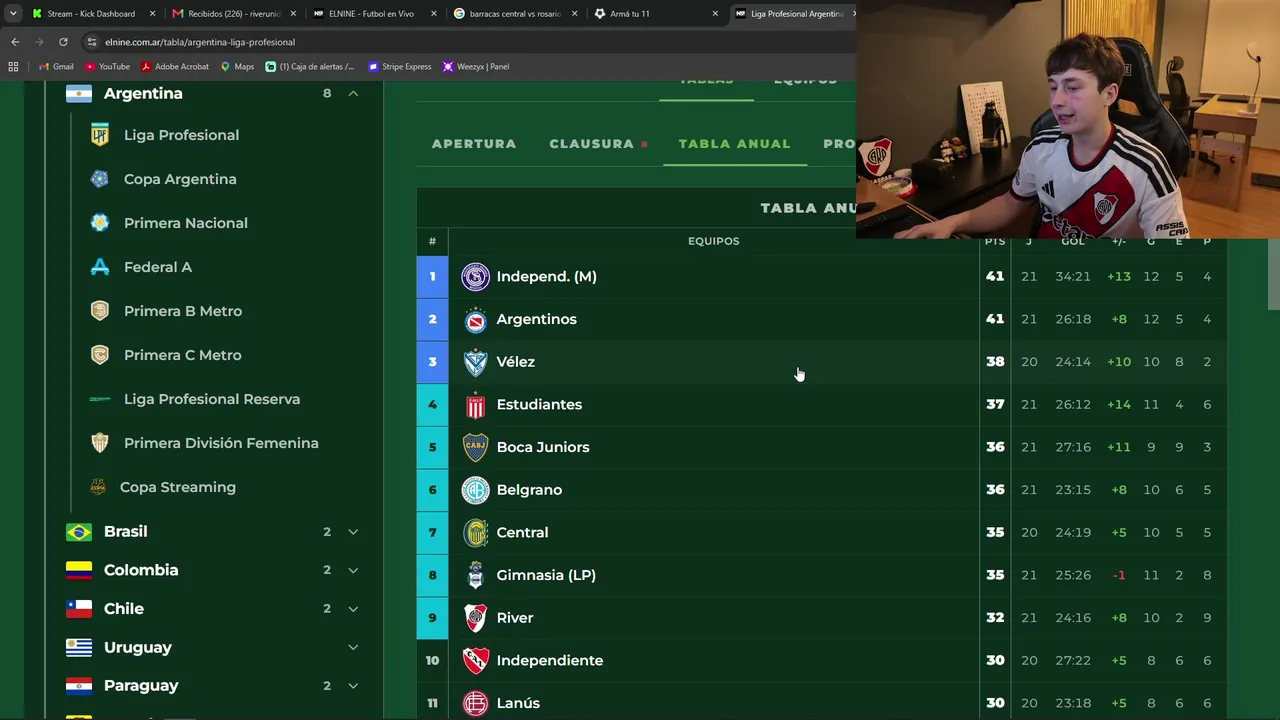
Task: Switch to the barracas central vs rosario tab
Action: coord(515,14)
